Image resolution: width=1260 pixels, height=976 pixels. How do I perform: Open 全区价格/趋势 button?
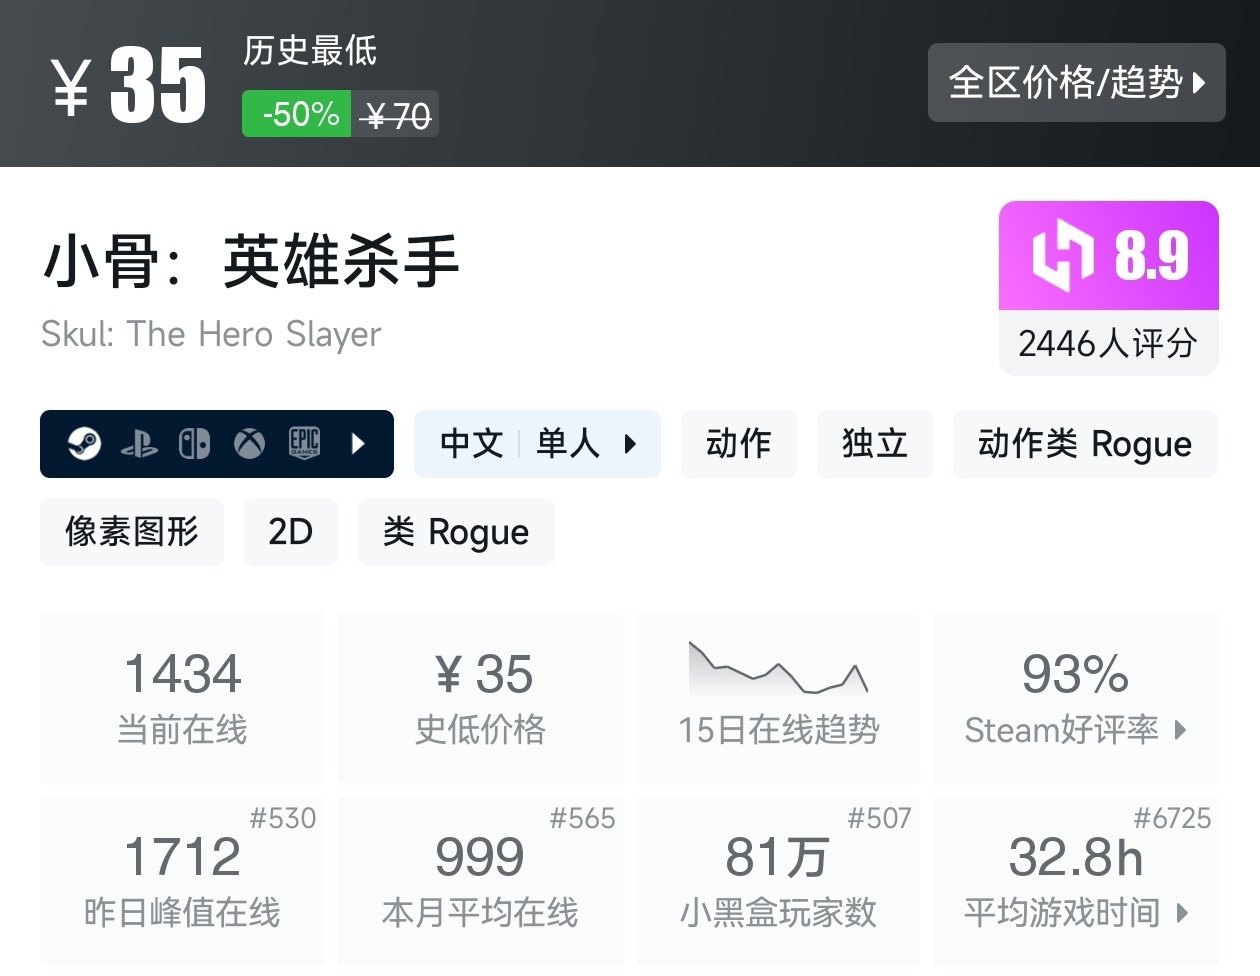click(1077, 83)
